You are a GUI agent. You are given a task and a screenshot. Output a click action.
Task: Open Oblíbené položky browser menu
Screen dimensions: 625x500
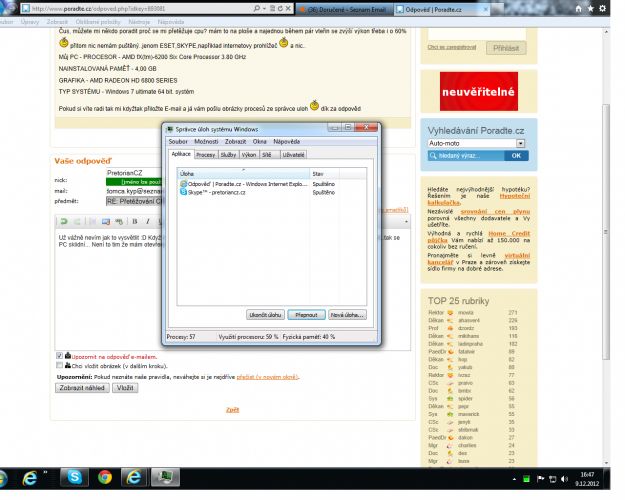click(98, 22)
